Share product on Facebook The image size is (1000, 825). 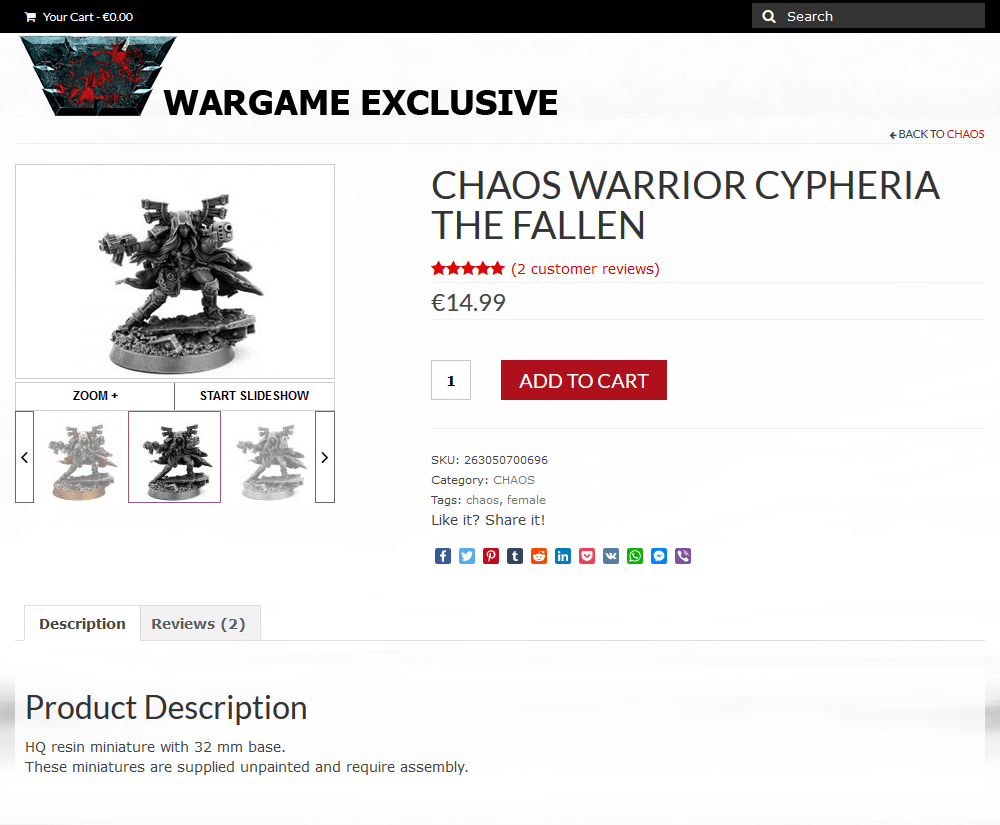[x=443, y=556]
